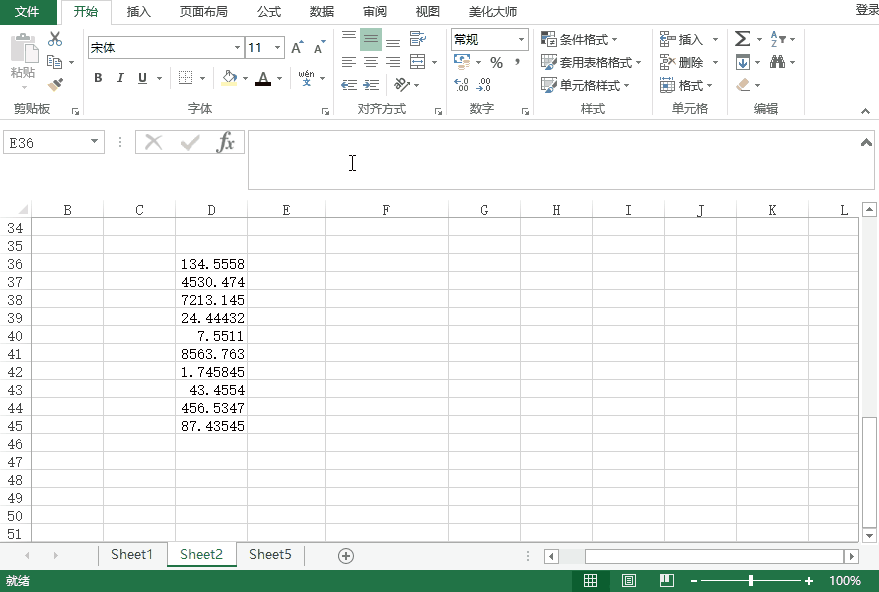879x592 pixels.
Task: Click Decrease Decimal icon
Action: [483, 85]
